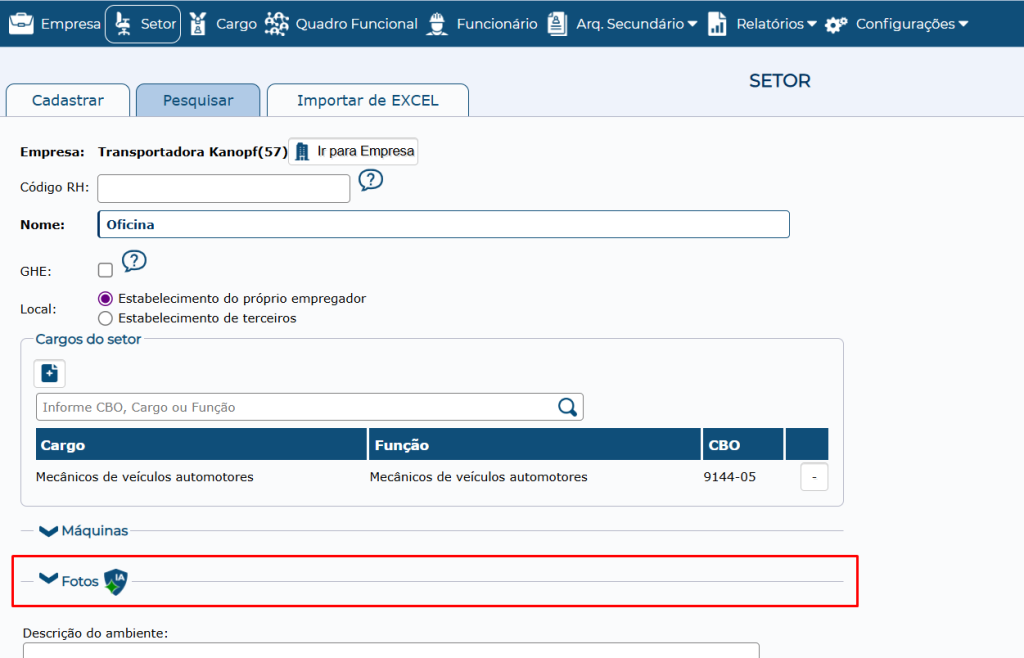Click the add cargo plus icon
This screenshot has height=658, width=1024.
(x=49, y=373)
